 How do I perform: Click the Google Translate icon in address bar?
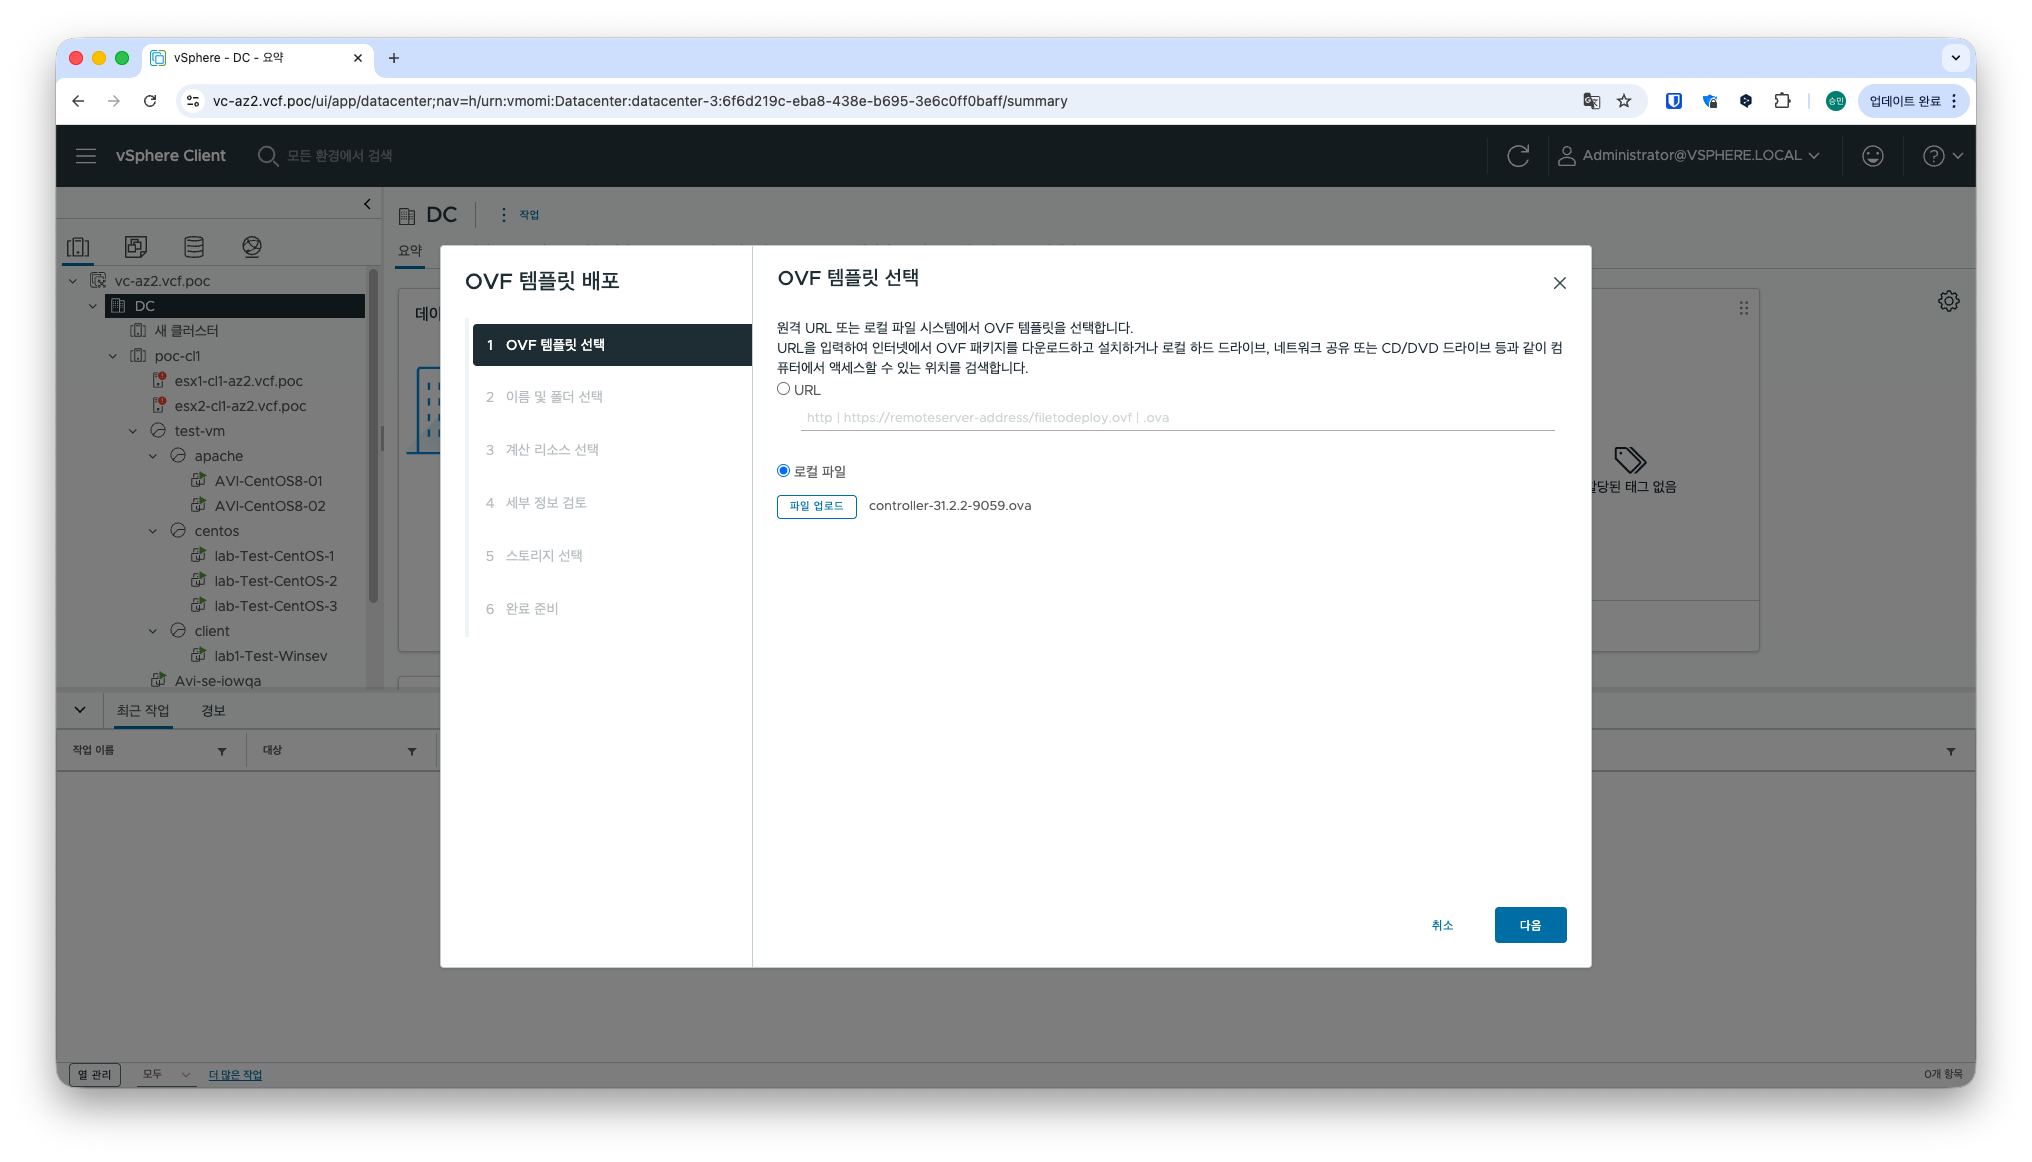pyautogui.click(x=1592, y=101)
